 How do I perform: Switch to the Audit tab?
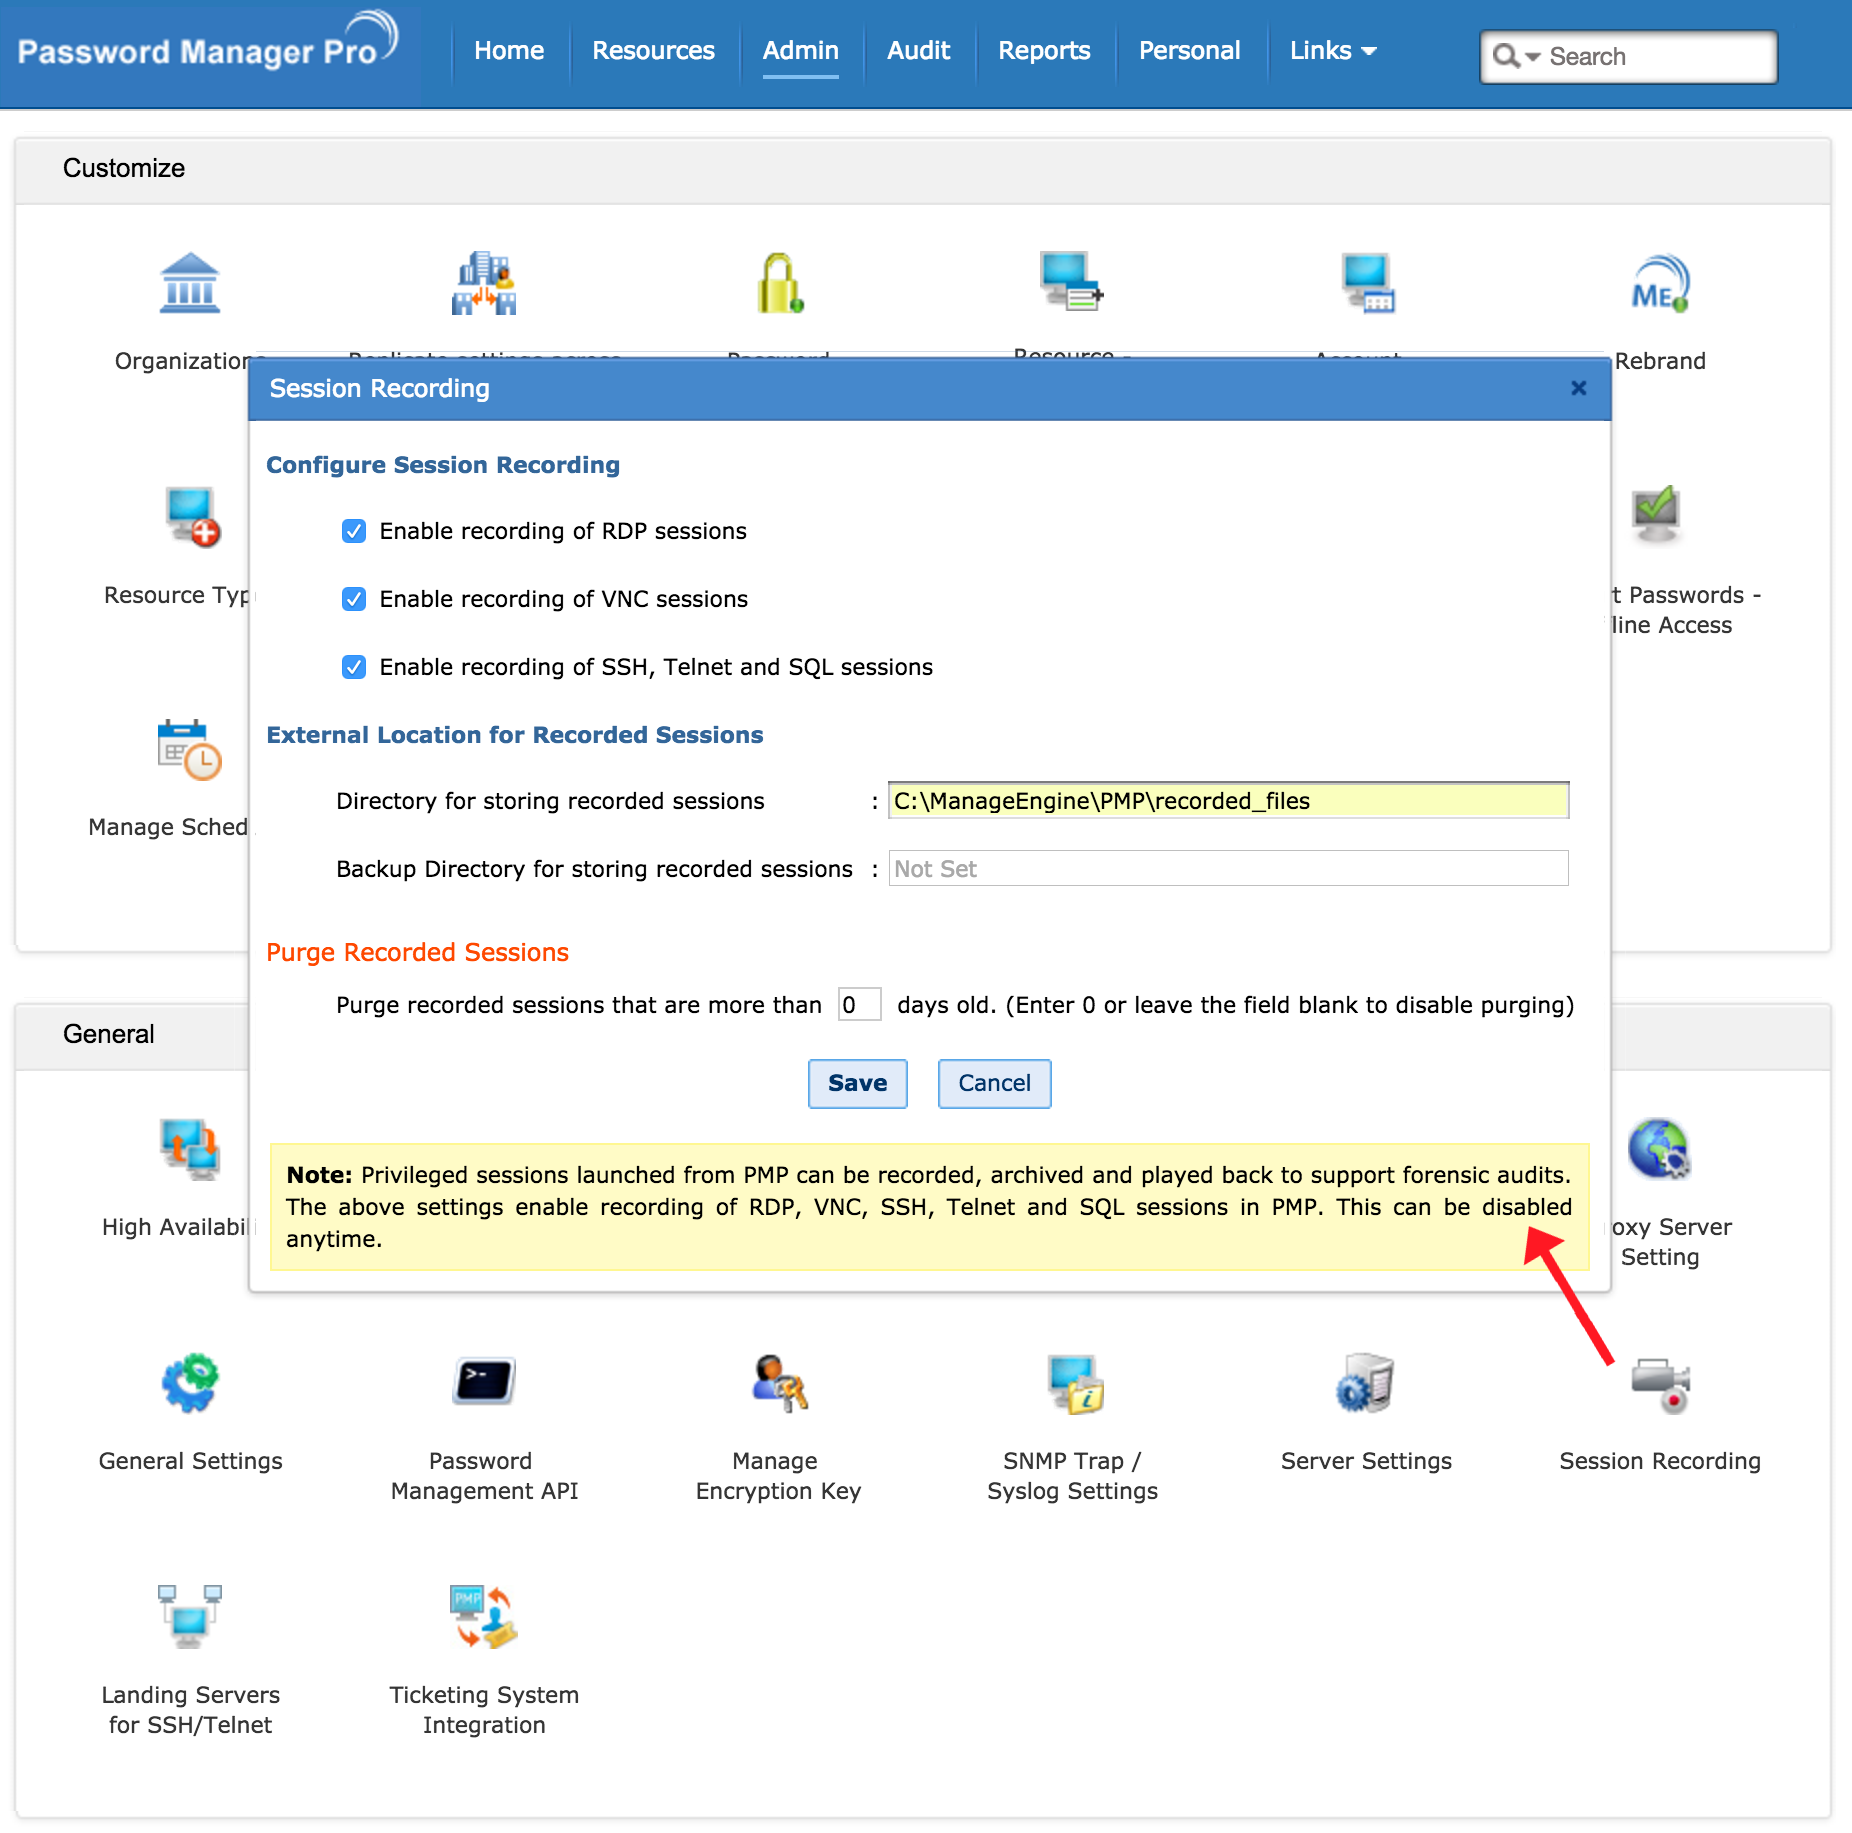tap(918, 50)
